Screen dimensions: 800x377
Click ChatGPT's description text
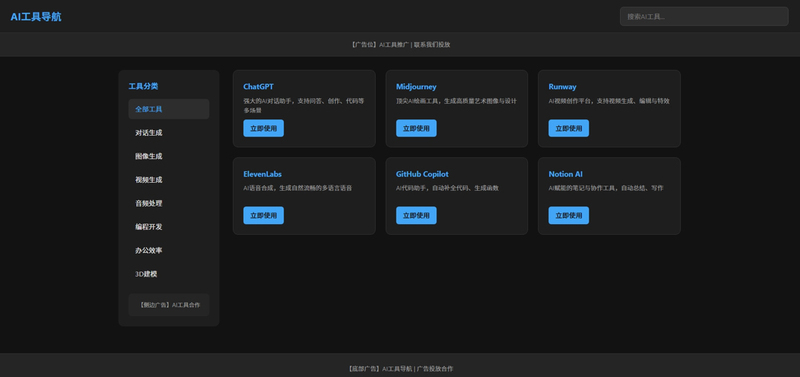(x=304, y=106)
